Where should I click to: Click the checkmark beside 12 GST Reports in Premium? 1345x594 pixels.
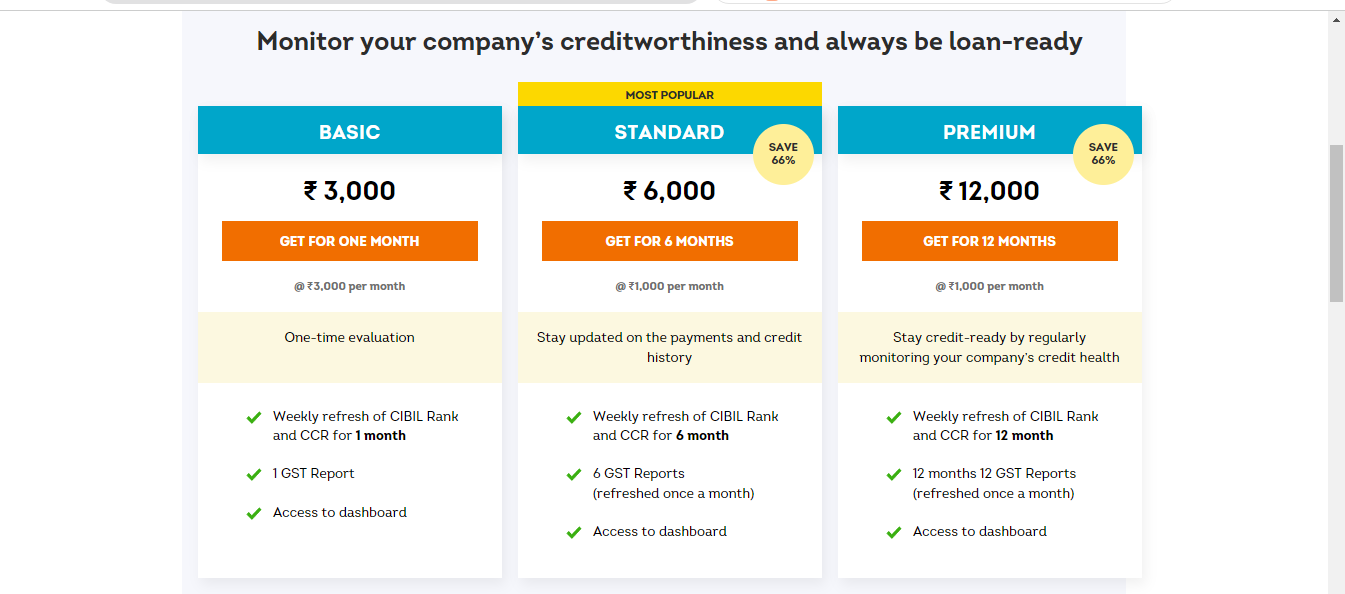coord(893,473)
